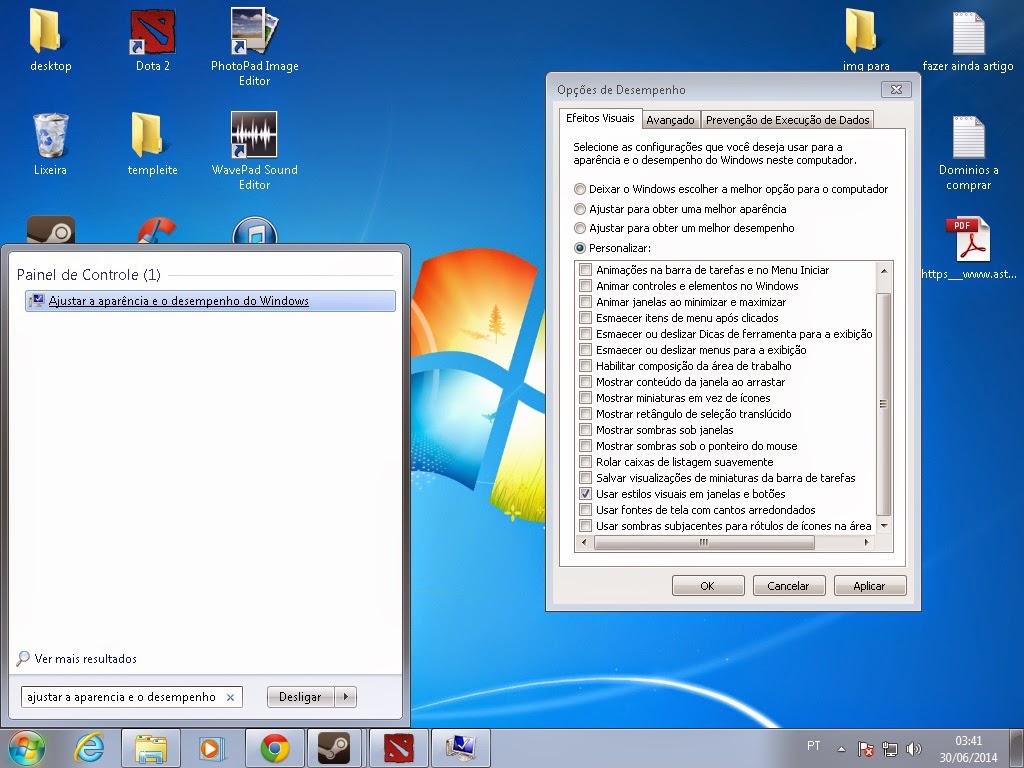This screenshot has width=1024, height=768.
Task: Open the volume speaker tray icon
Action: pyautogui.click(x=913, y=749)
